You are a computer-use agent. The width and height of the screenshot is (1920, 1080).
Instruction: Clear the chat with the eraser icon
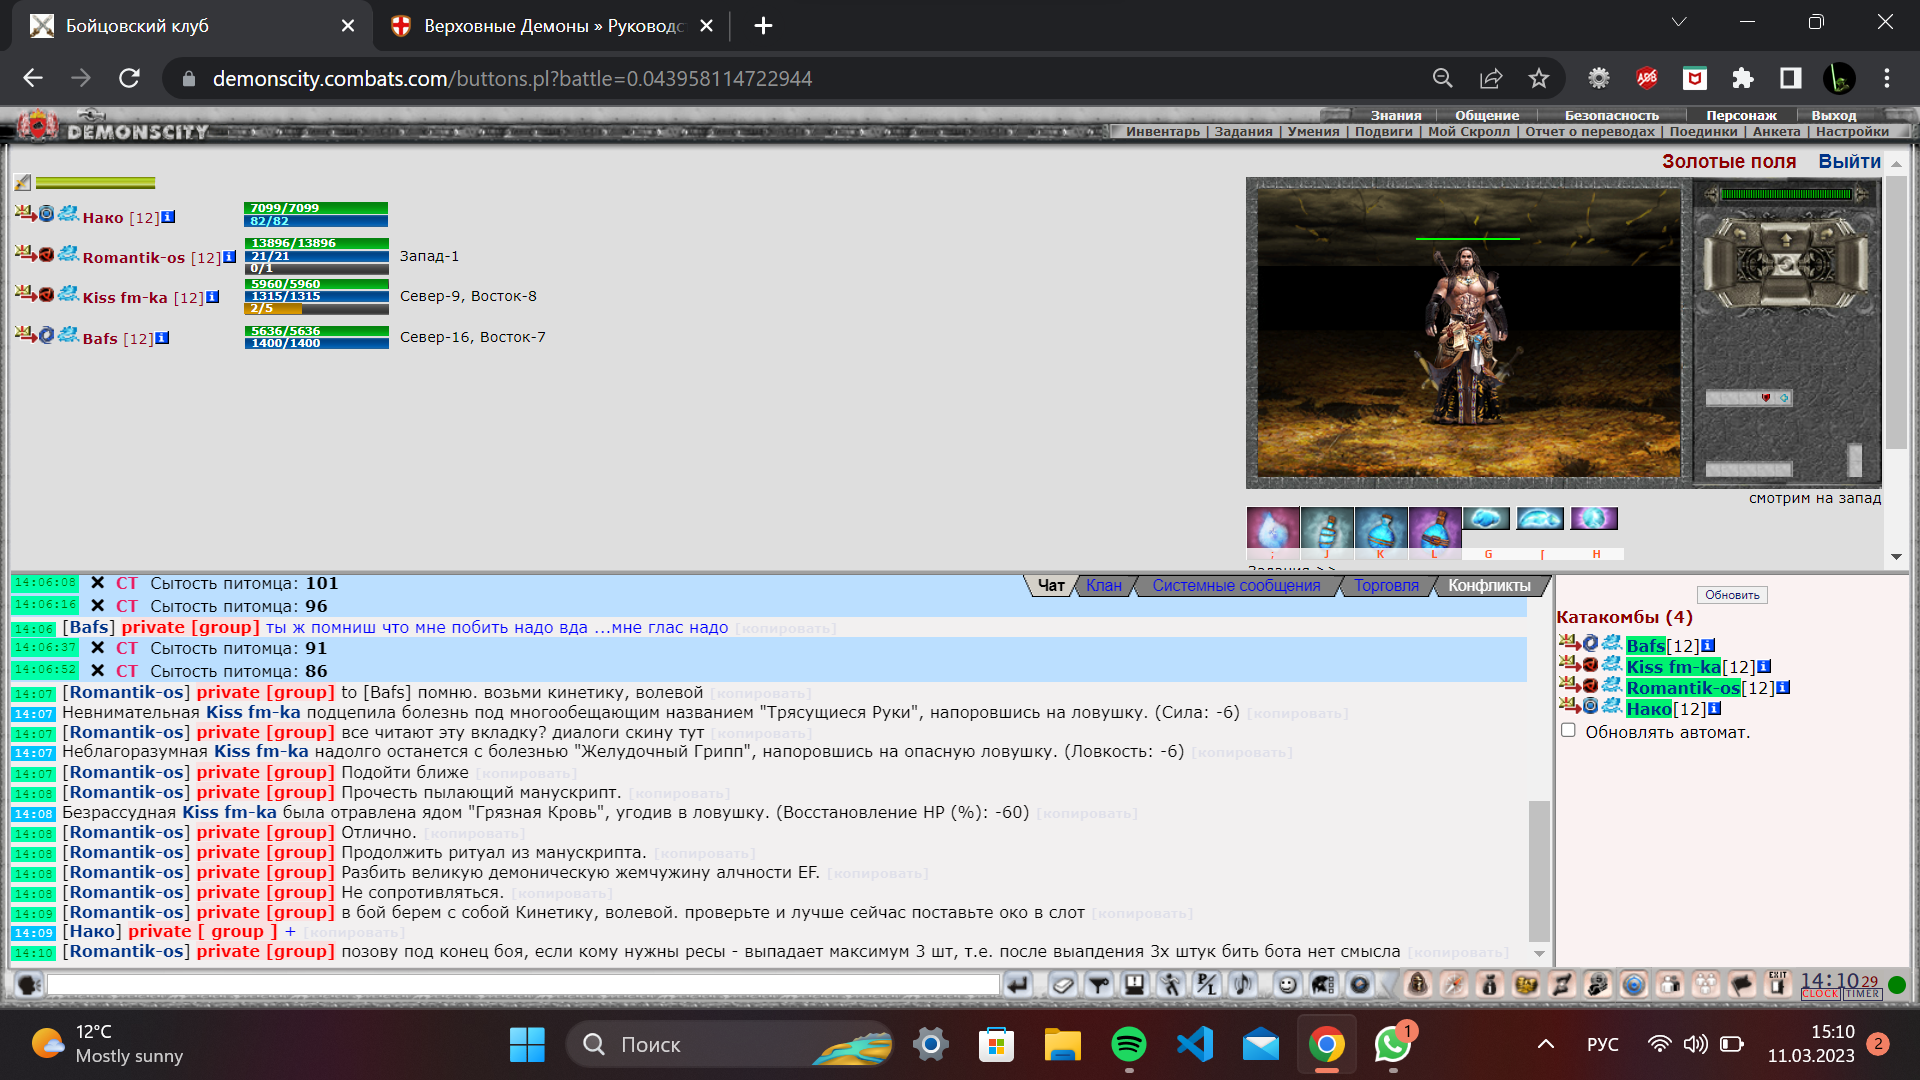(1063, 985)
